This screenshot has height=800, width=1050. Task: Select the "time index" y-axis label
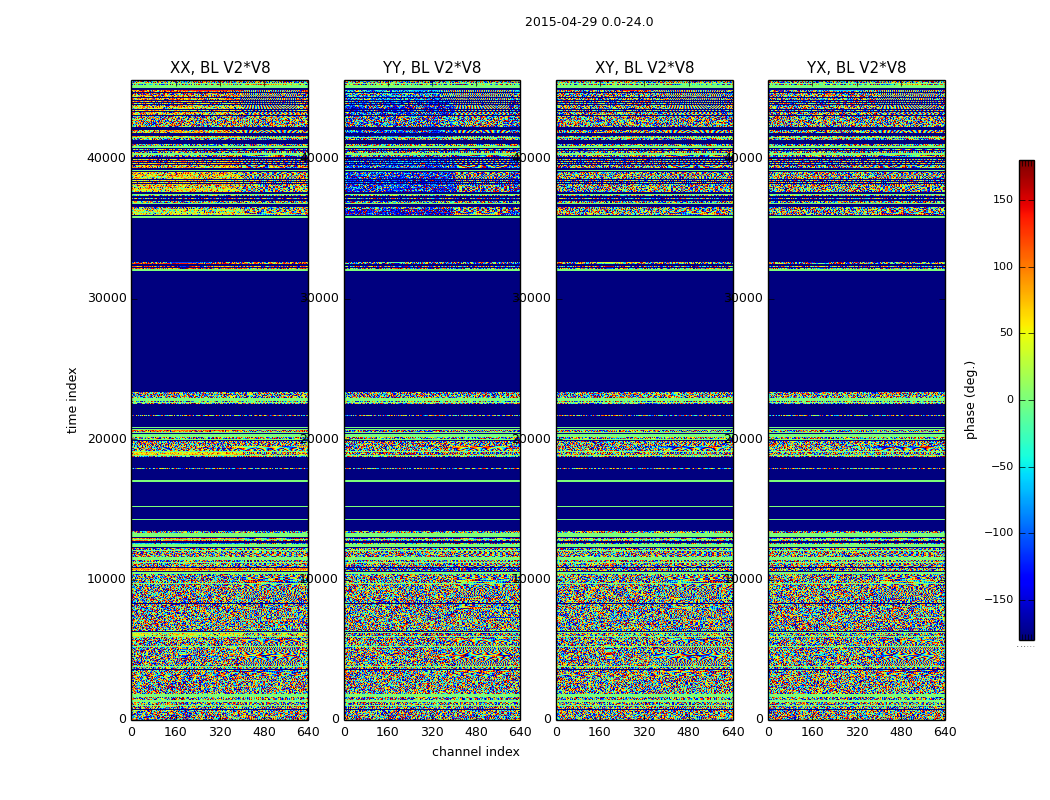click(x=72, y=400)
